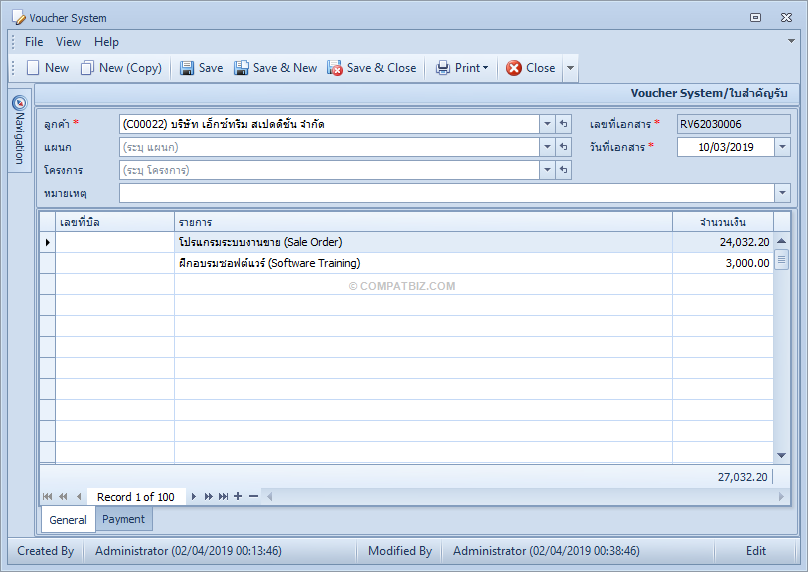
Task: Open Print dropdown arrow
Action: point(485,68)
